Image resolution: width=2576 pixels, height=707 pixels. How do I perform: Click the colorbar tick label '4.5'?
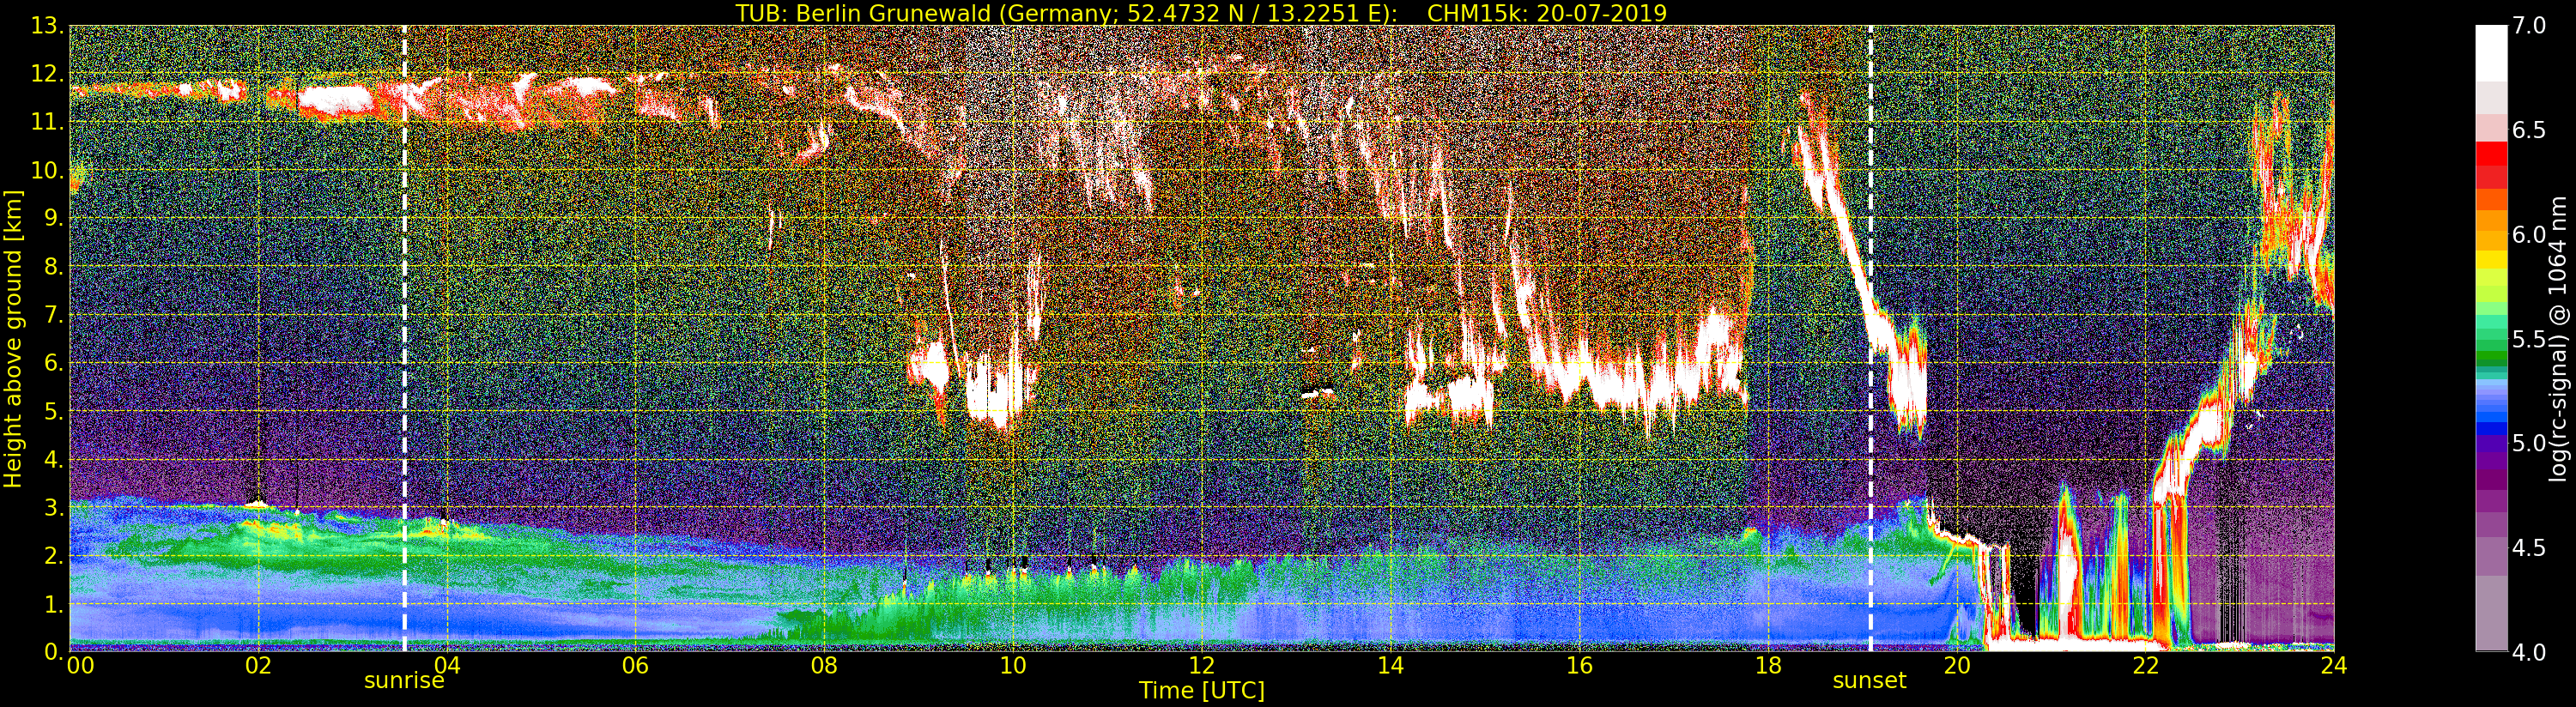click(x=2528, y=548)
